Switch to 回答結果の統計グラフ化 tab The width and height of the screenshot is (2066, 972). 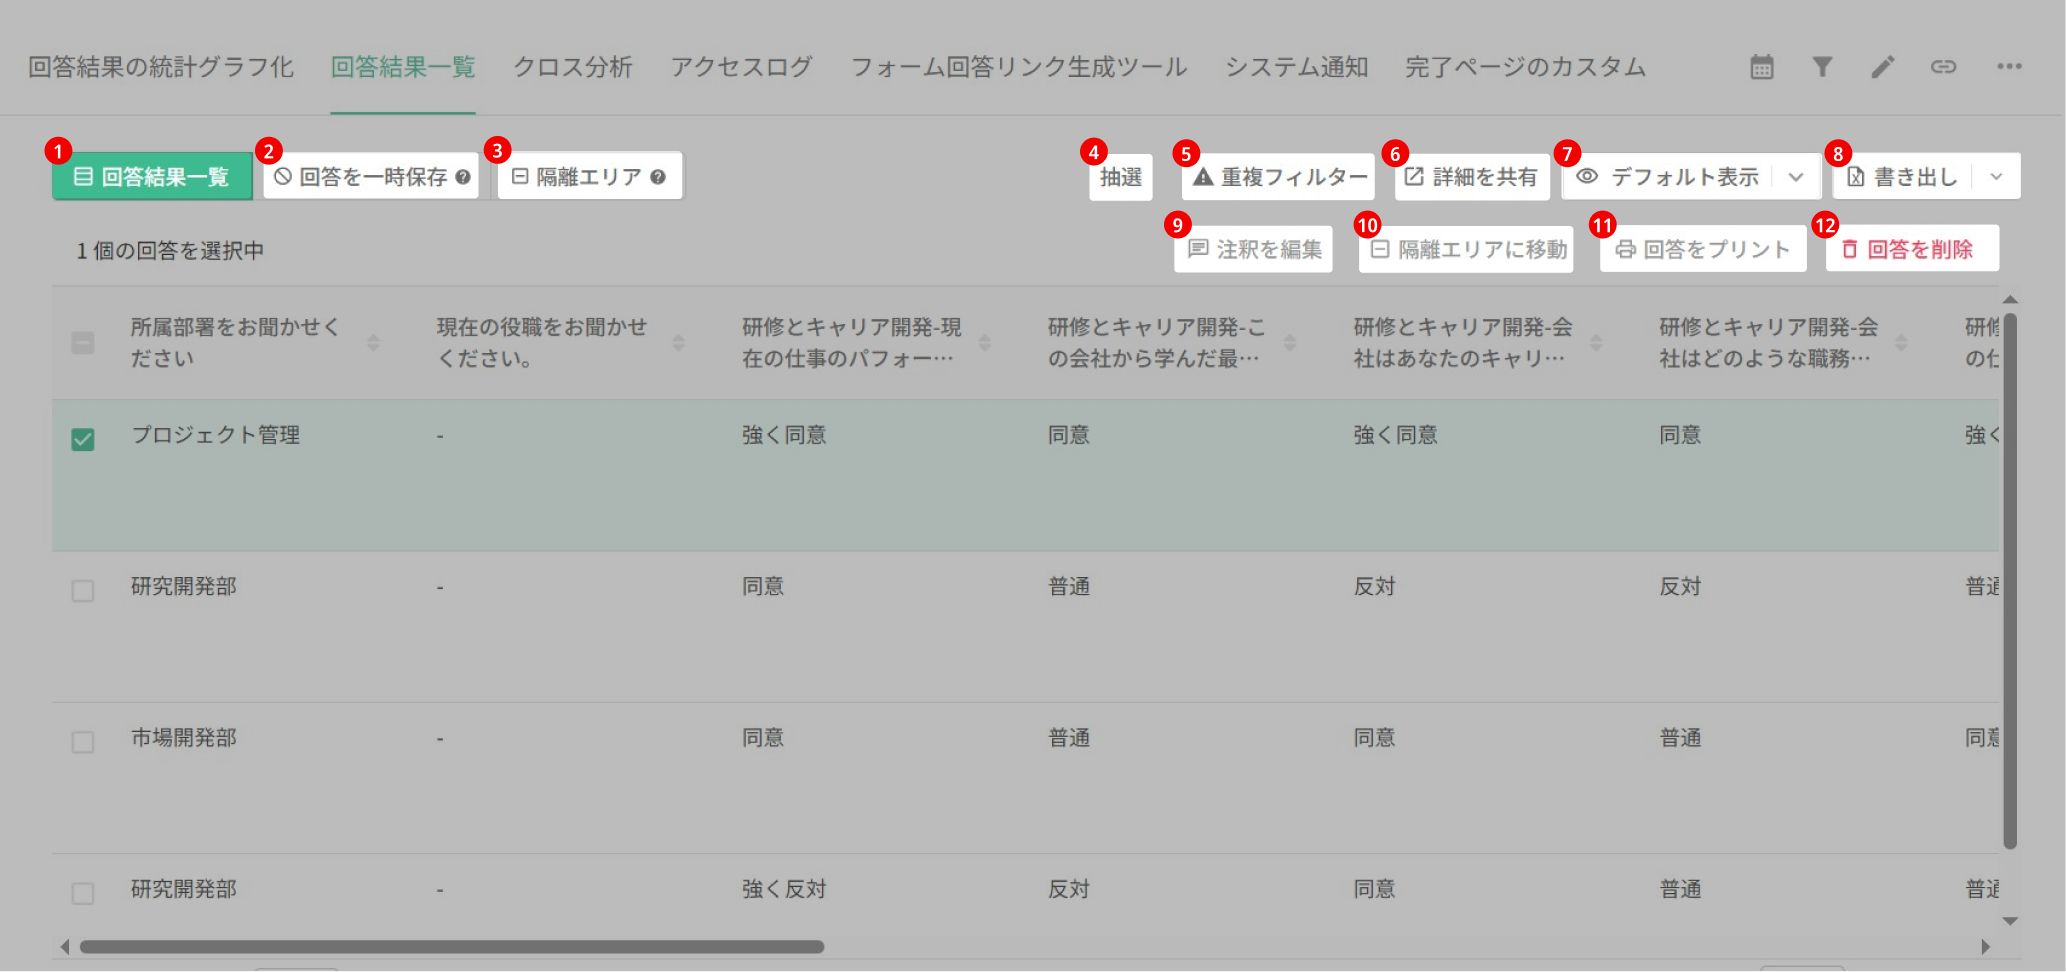point(161,67)
